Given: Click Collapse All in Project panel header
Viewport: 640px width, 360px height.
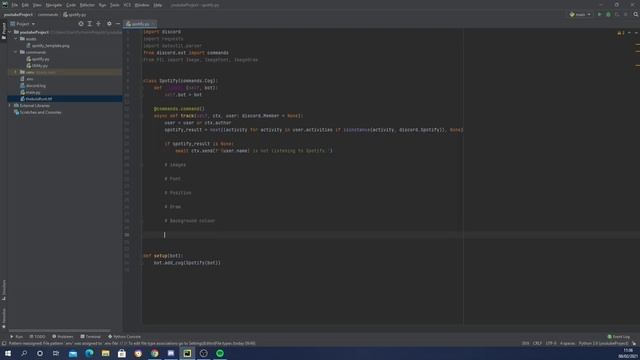Looking at the screenshot, I should (x=98, y=24).
